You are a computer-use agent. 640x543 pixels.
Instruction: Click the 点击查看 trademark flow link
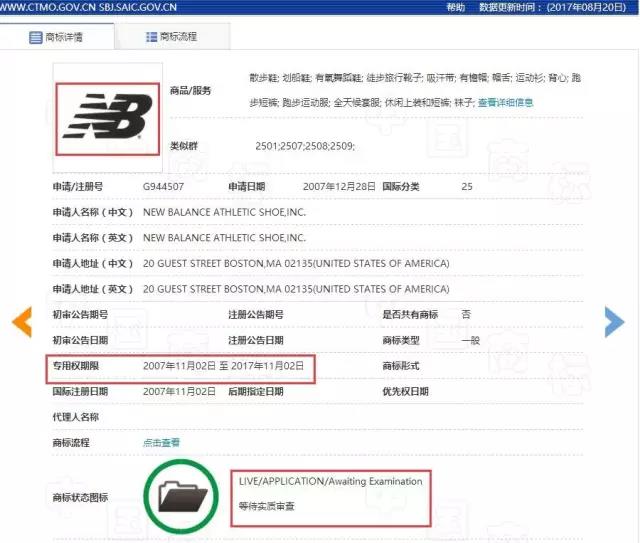point(161,442)
